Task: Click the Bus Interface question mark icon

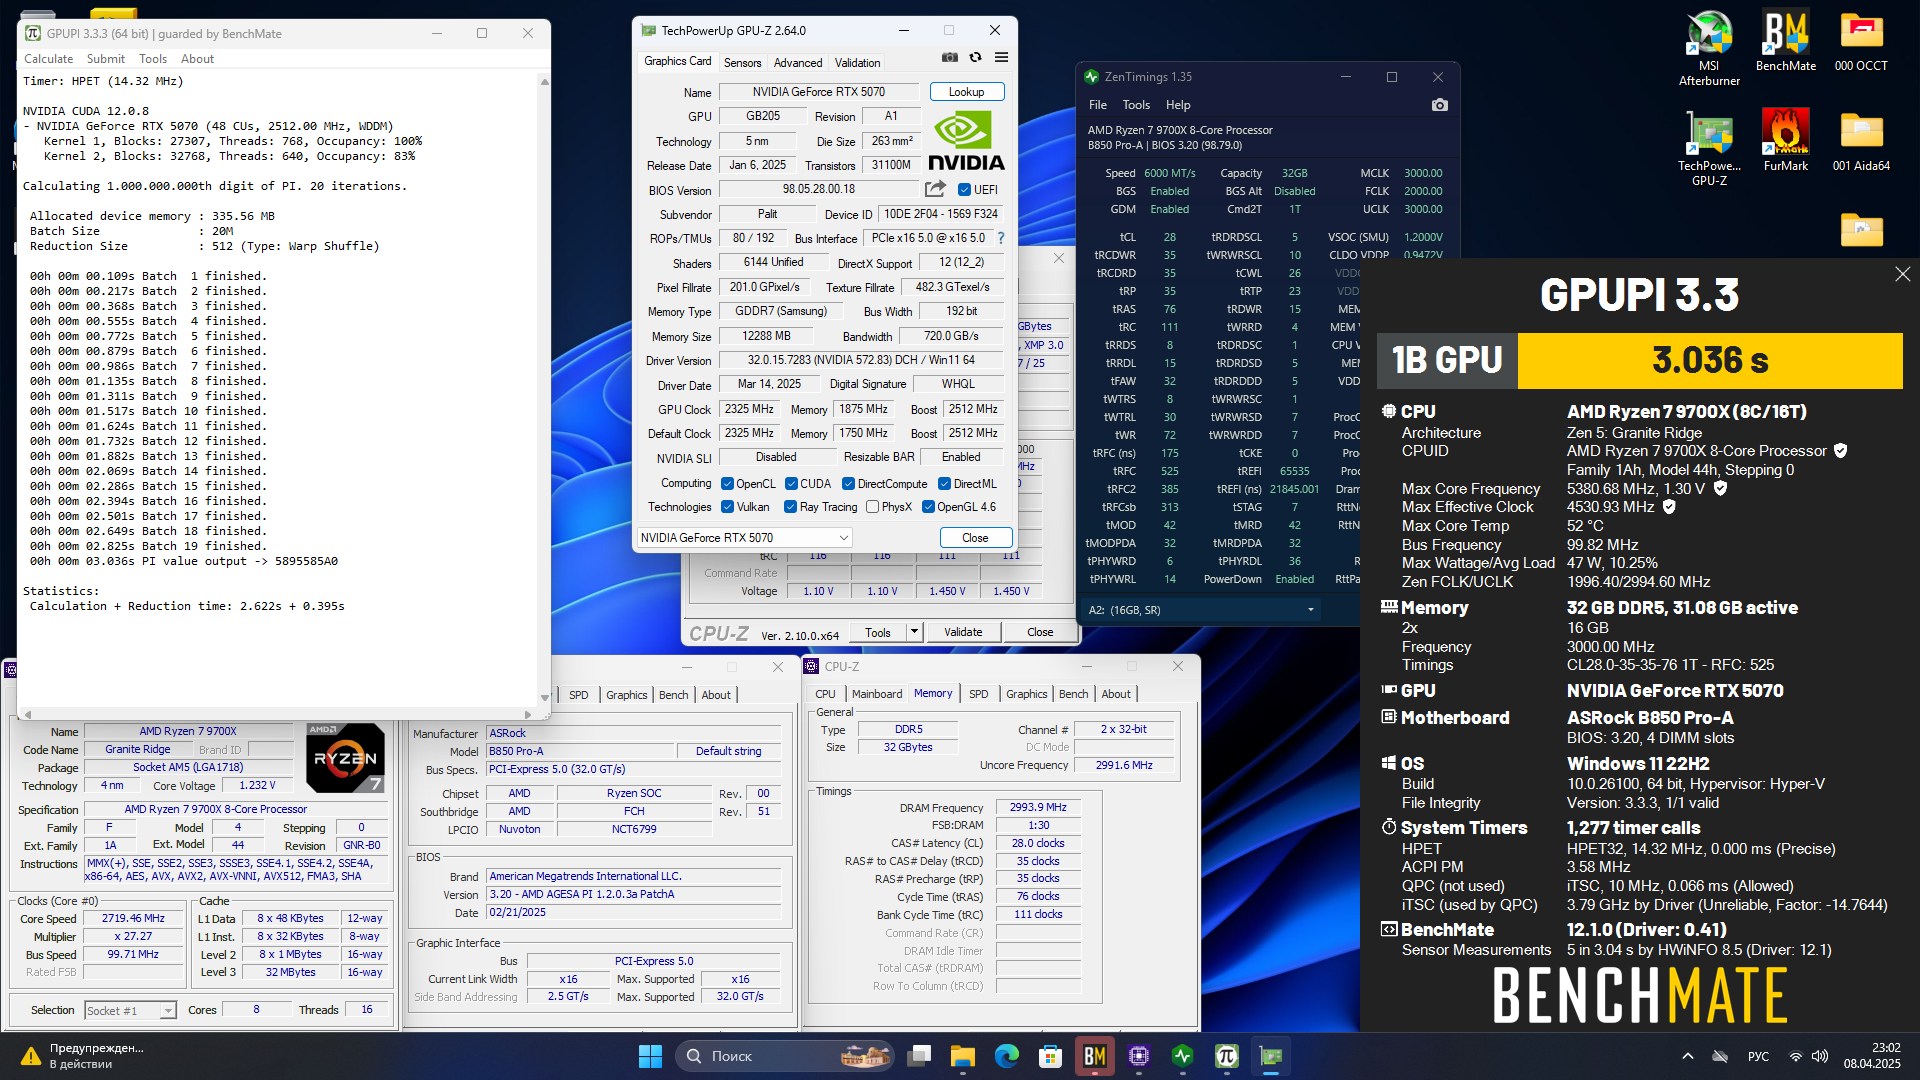Action: coord(1001,238)
